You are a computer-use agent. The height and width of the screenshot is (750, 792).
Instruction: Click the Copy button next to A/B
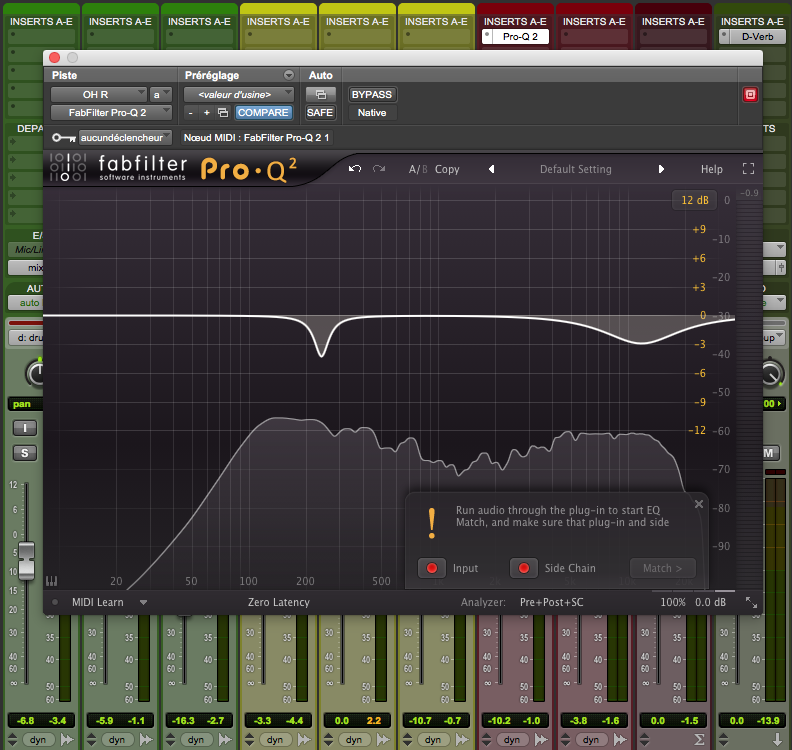(447, 169)
